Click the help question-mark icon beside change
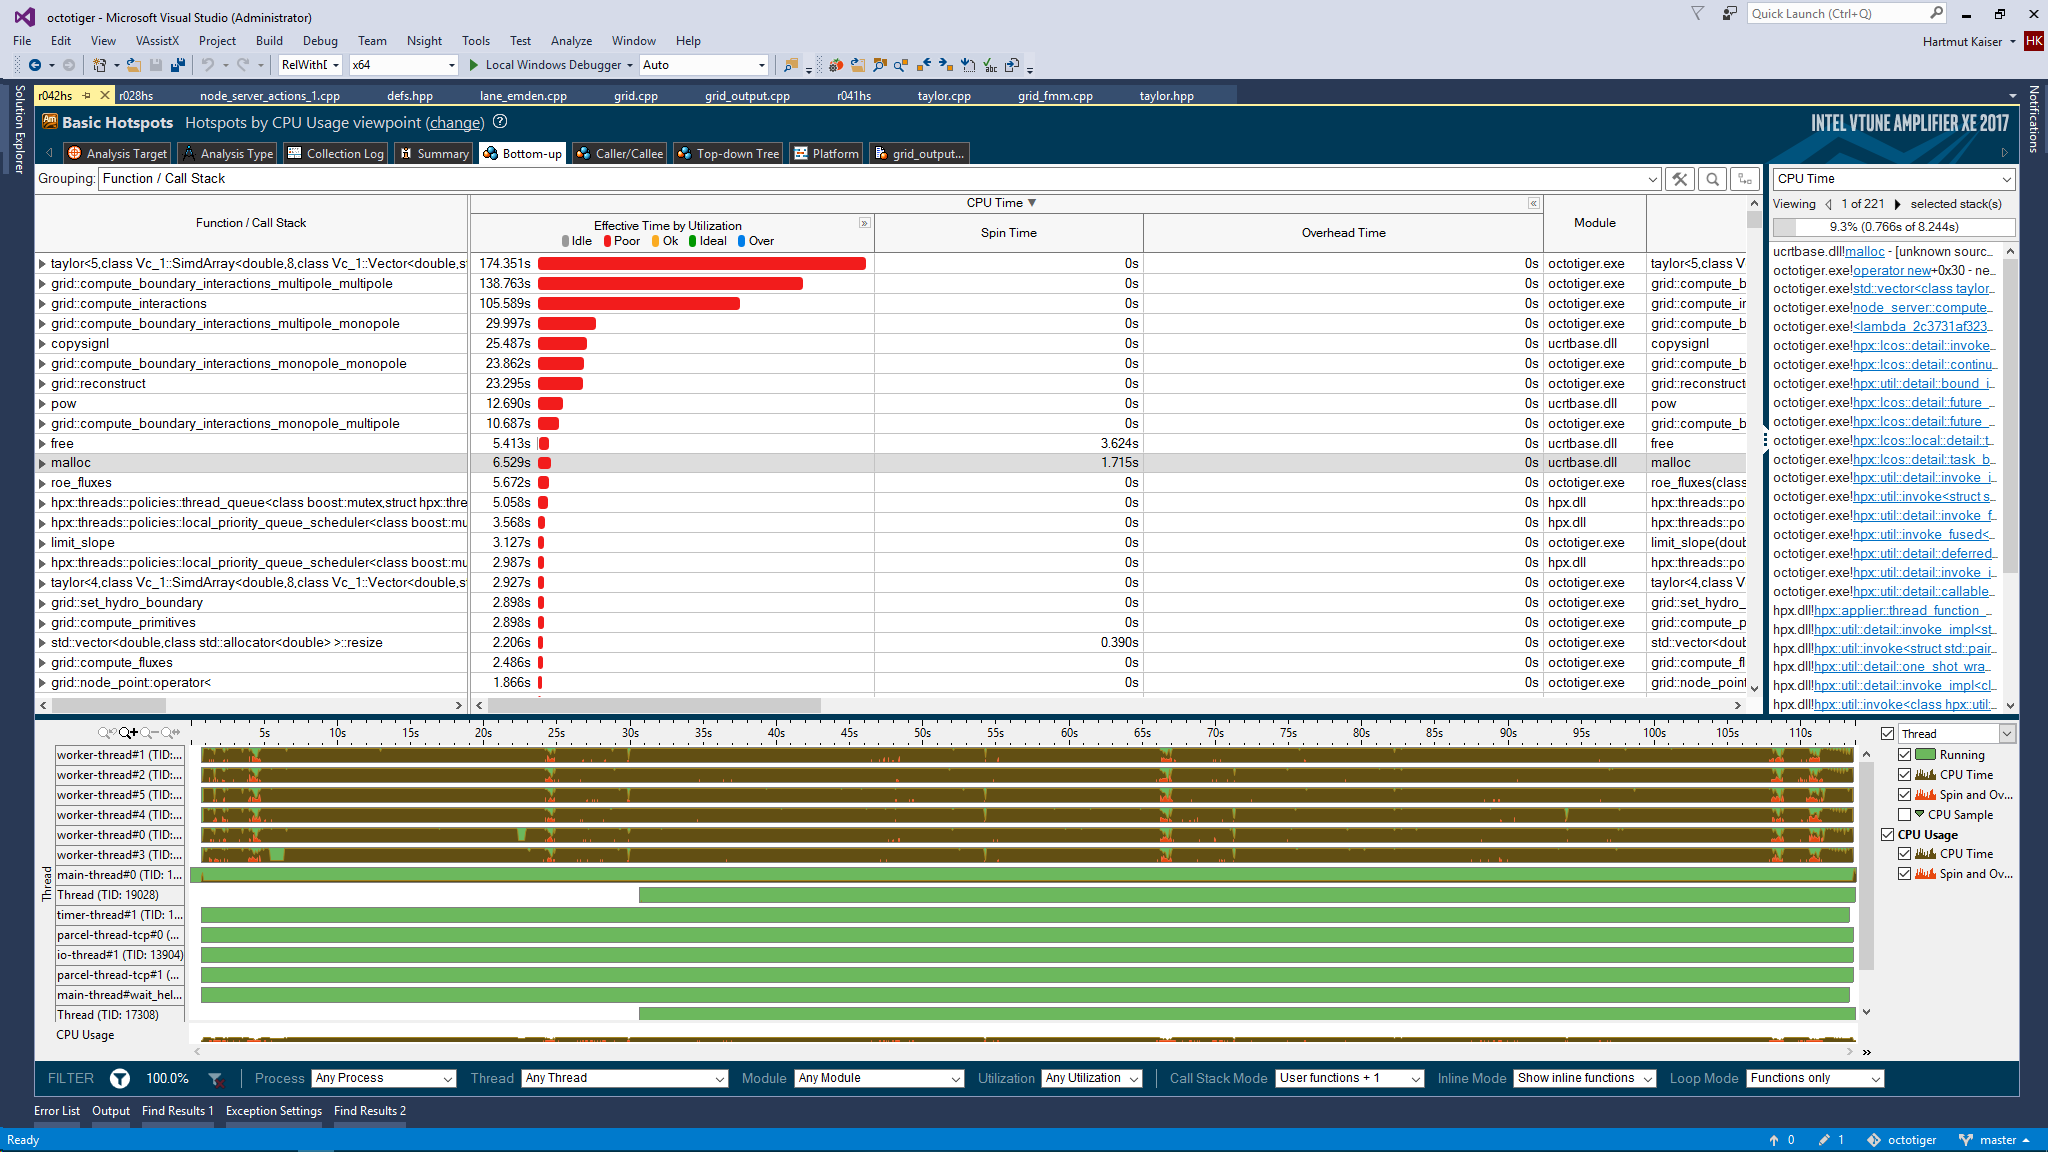 point(500,122)
